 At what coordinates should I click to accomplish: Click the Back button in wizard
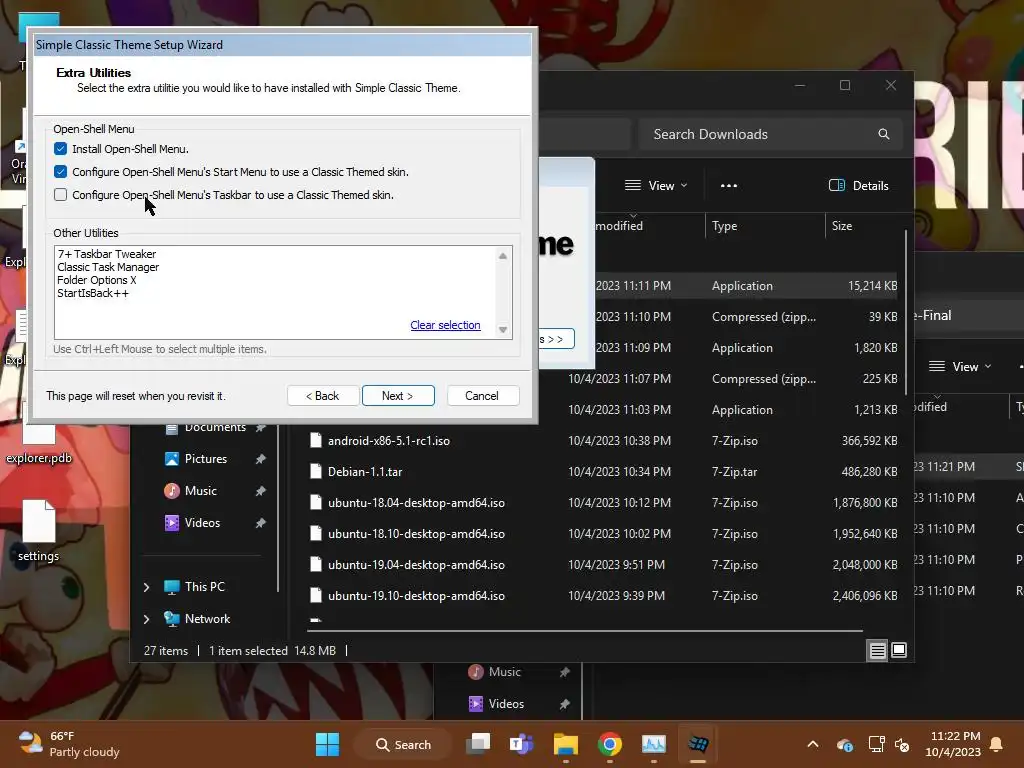tap(323, 396)
